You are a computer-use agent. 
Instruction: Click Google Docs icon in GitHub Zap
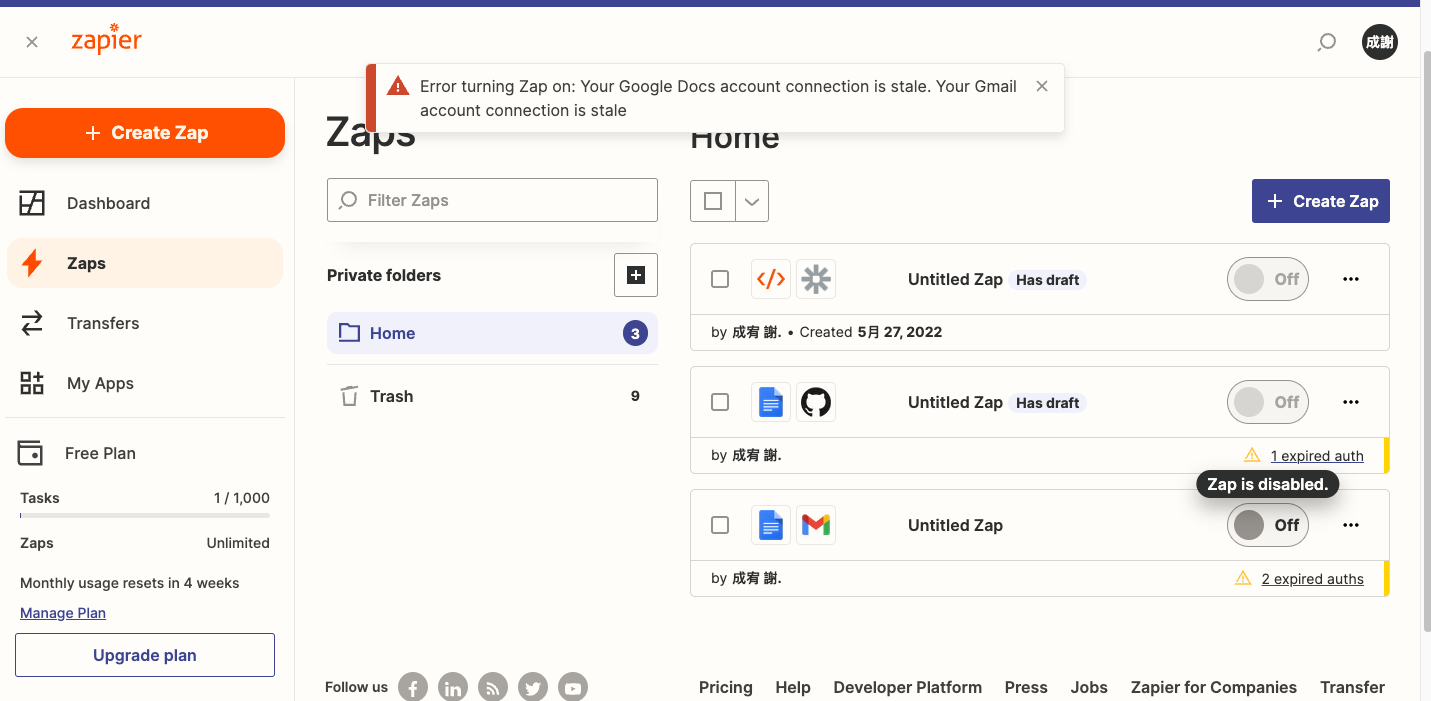(x=771, y=402)
